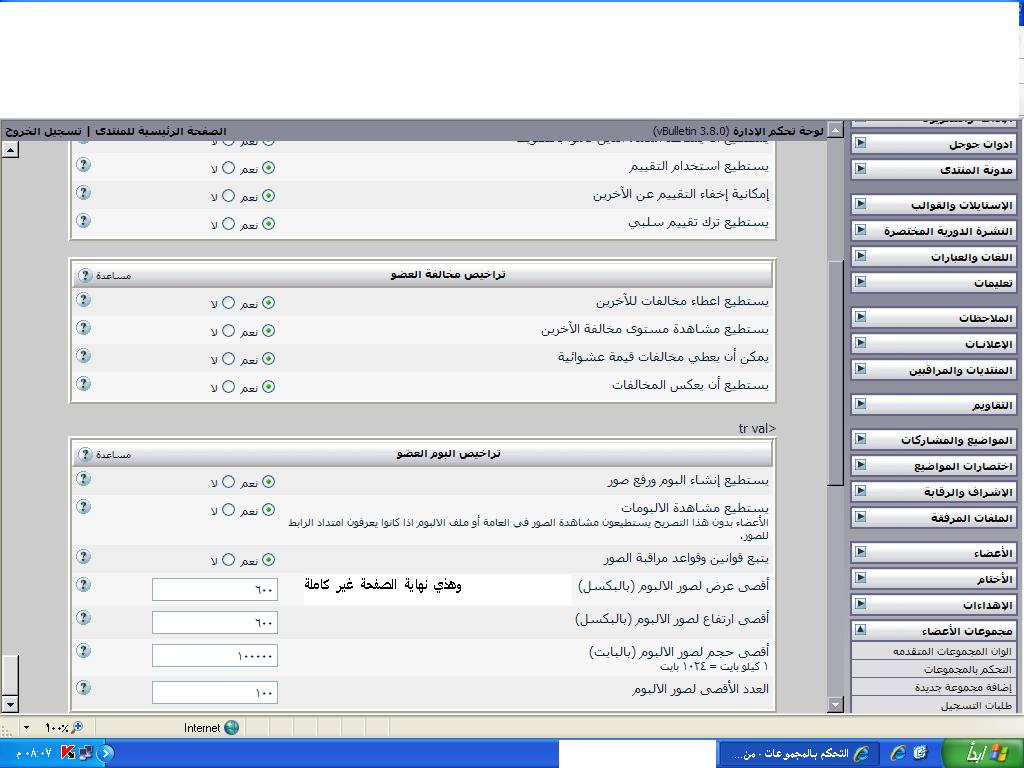Viewport: 1024px width, 768px height.
Task: Open 'التحكم بالمجموعات' sidebar menu item
Action: [x=967, y=669]
